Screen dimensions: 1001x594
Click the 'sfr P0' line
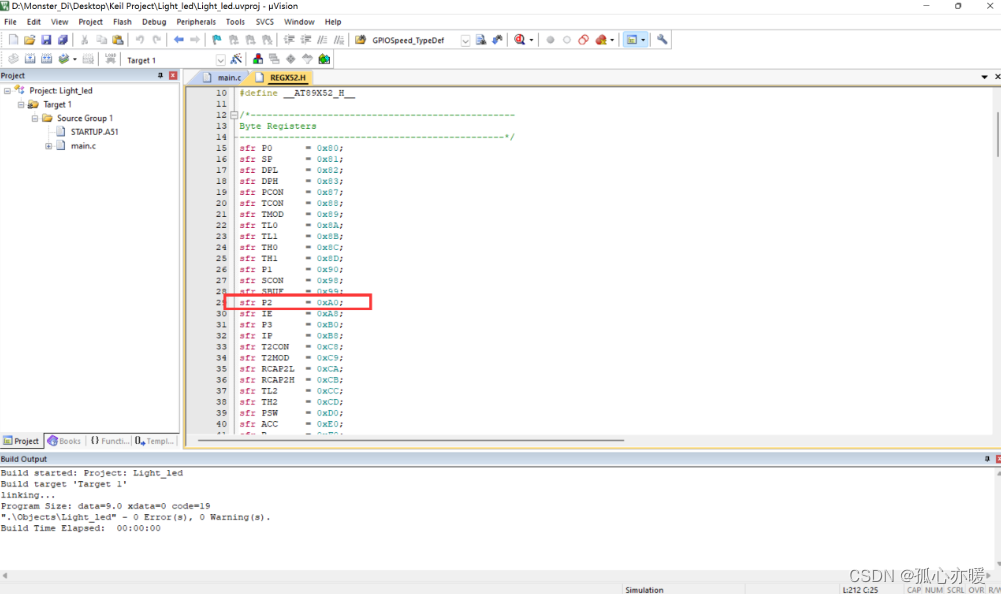coord(291,148)
